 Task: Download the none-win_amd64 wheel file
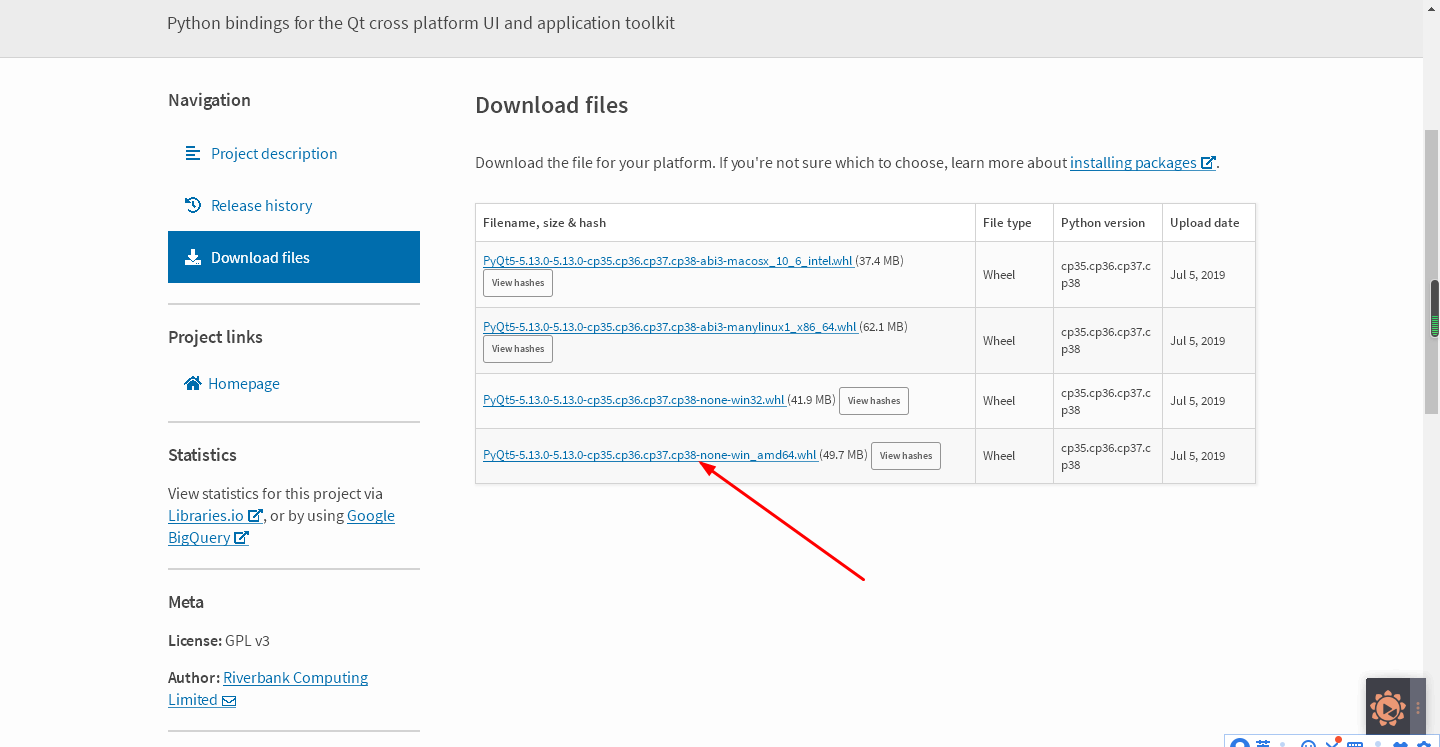click(650, 455)
